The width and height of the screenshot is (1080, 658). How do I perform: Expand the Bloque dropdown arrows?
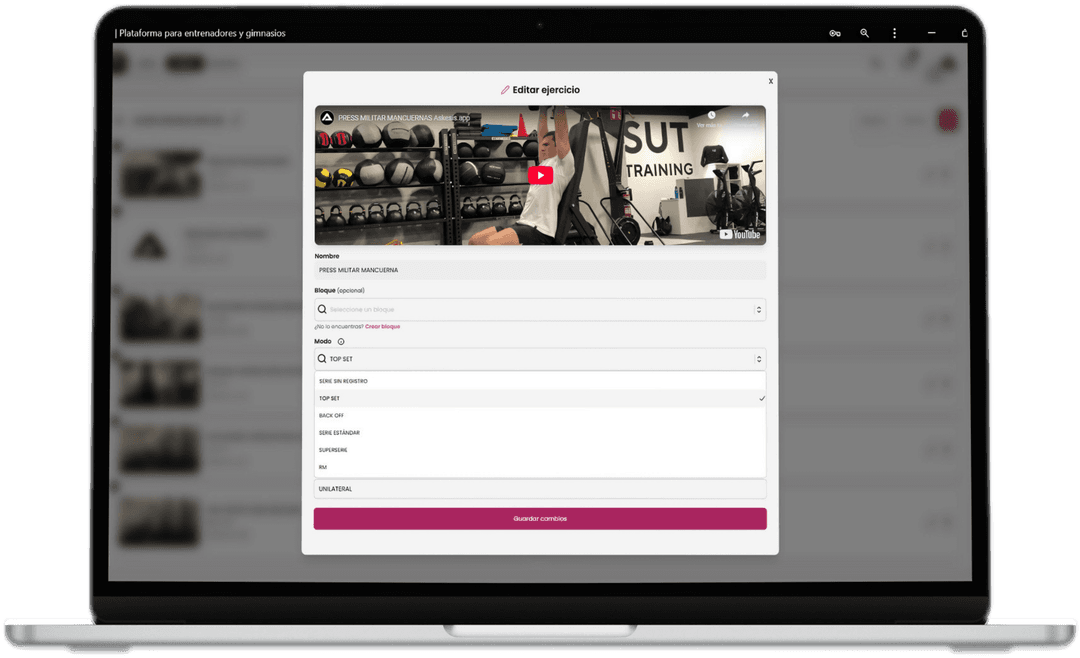point(758,310)
